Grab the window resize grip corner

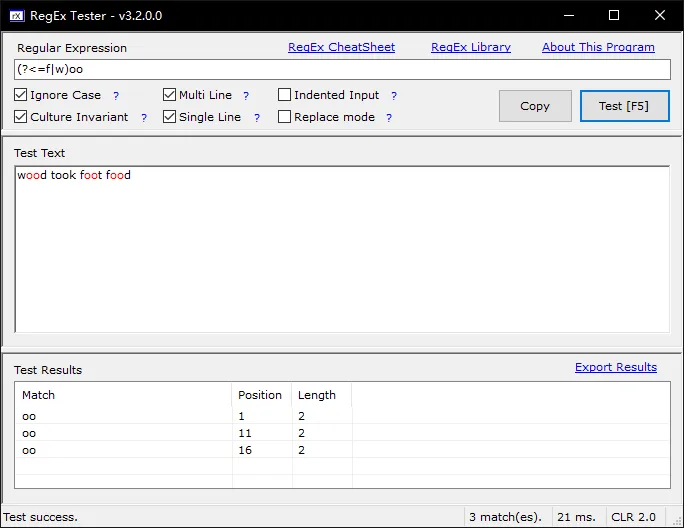point(677,521)
